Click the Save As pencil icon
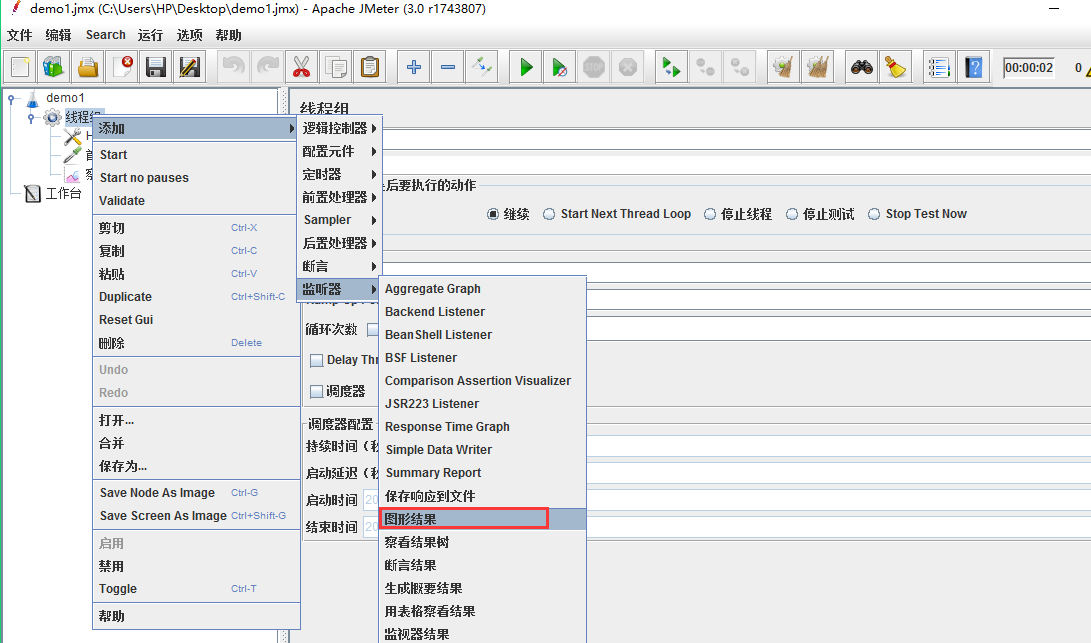1091x643 pixels. coord(189,68)
